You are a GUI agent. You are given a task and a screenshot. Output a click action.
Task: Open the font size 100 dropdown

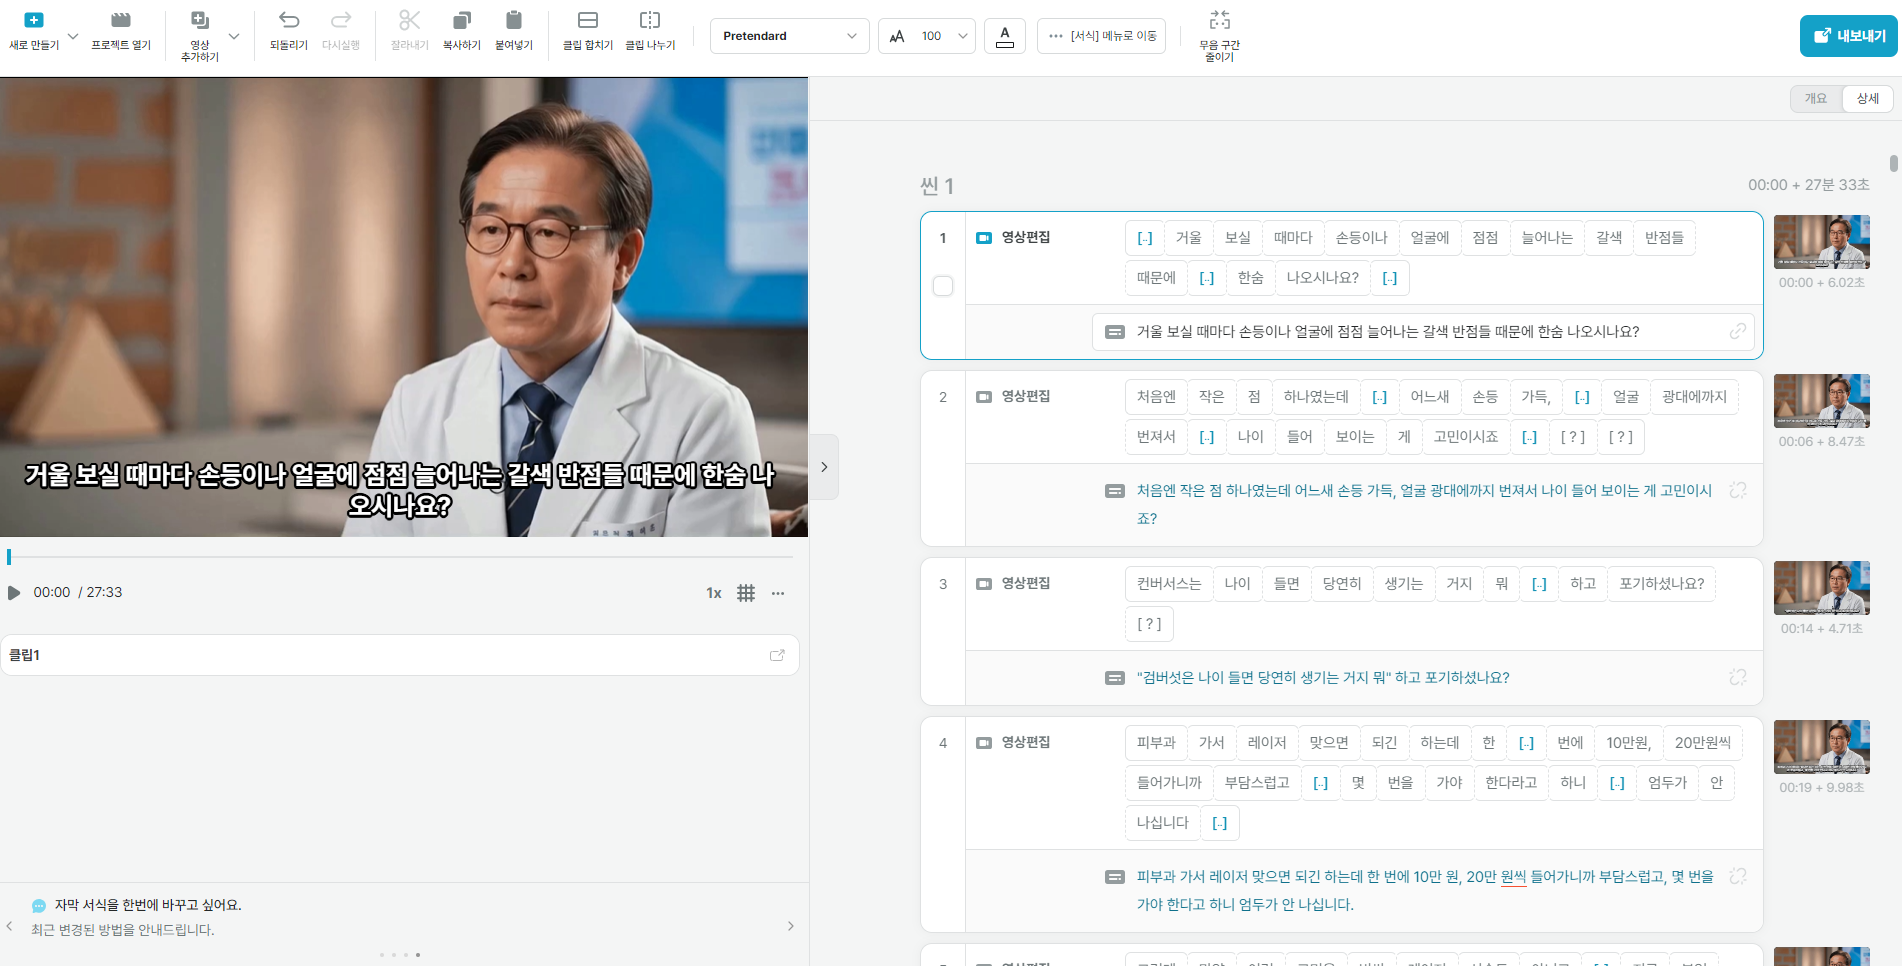[926, 35]
